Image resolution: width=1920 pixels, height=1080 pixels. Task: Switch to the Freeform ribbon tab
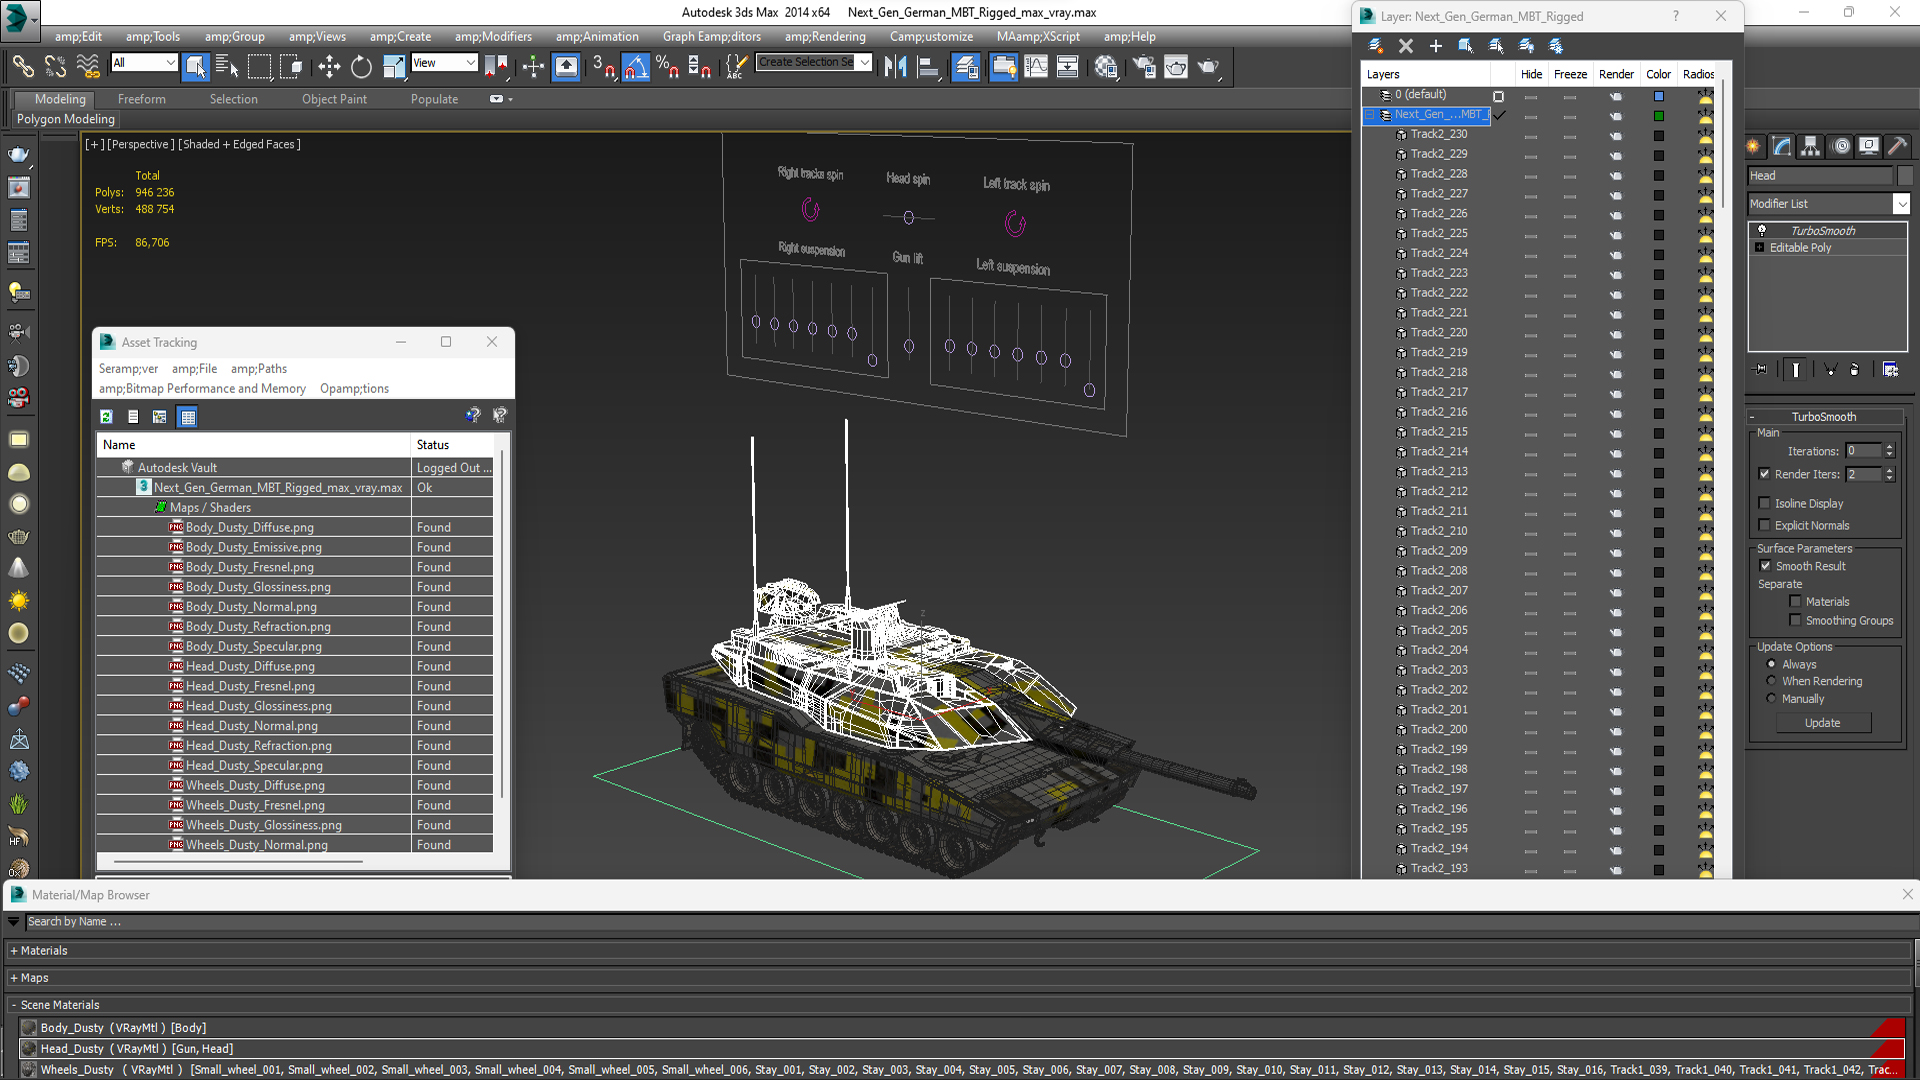(142, 99)
